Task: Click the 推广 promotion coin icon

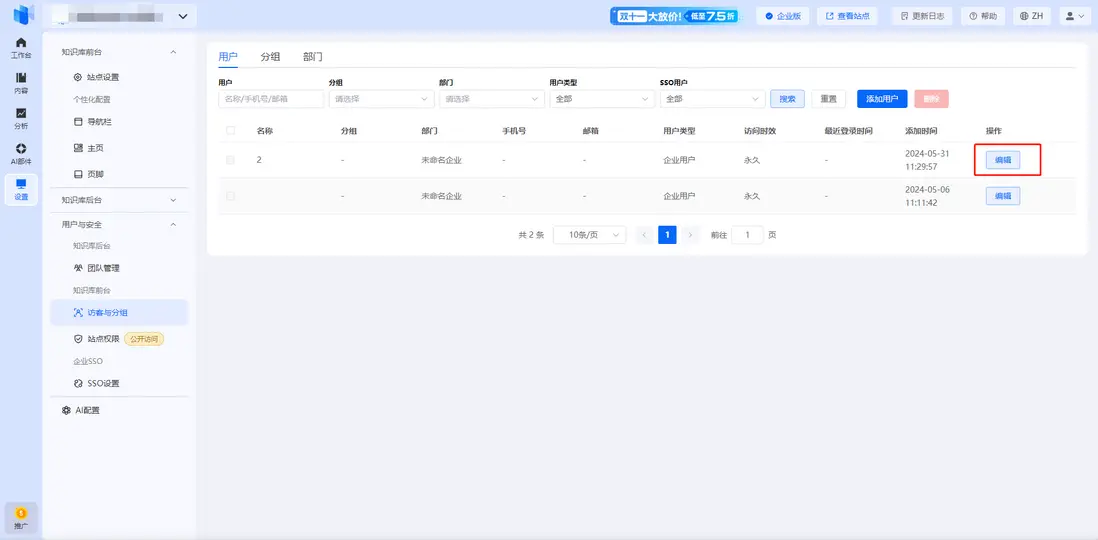Action: (x=21, y=519)
